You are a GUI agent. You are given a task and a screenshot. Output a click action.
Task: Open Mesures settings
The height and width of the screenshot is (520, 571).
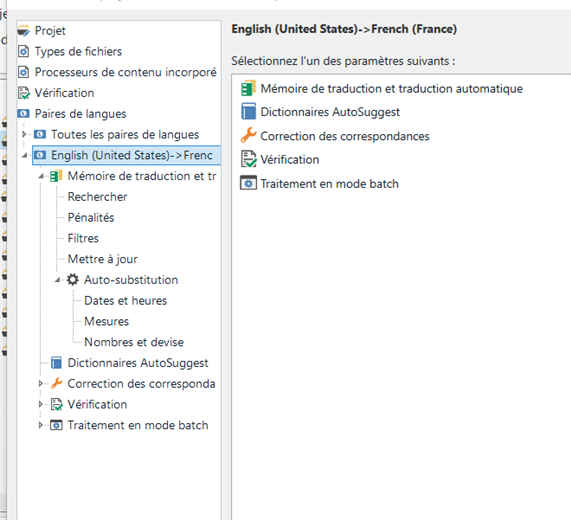(107, 322)
